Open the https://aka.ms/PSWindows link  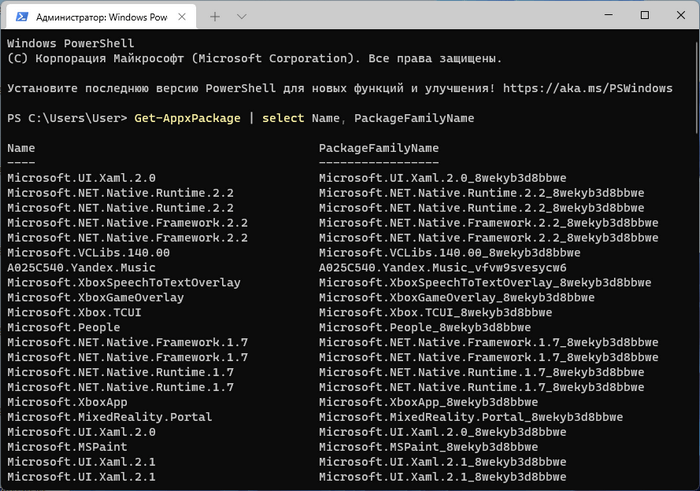point(588,88)
